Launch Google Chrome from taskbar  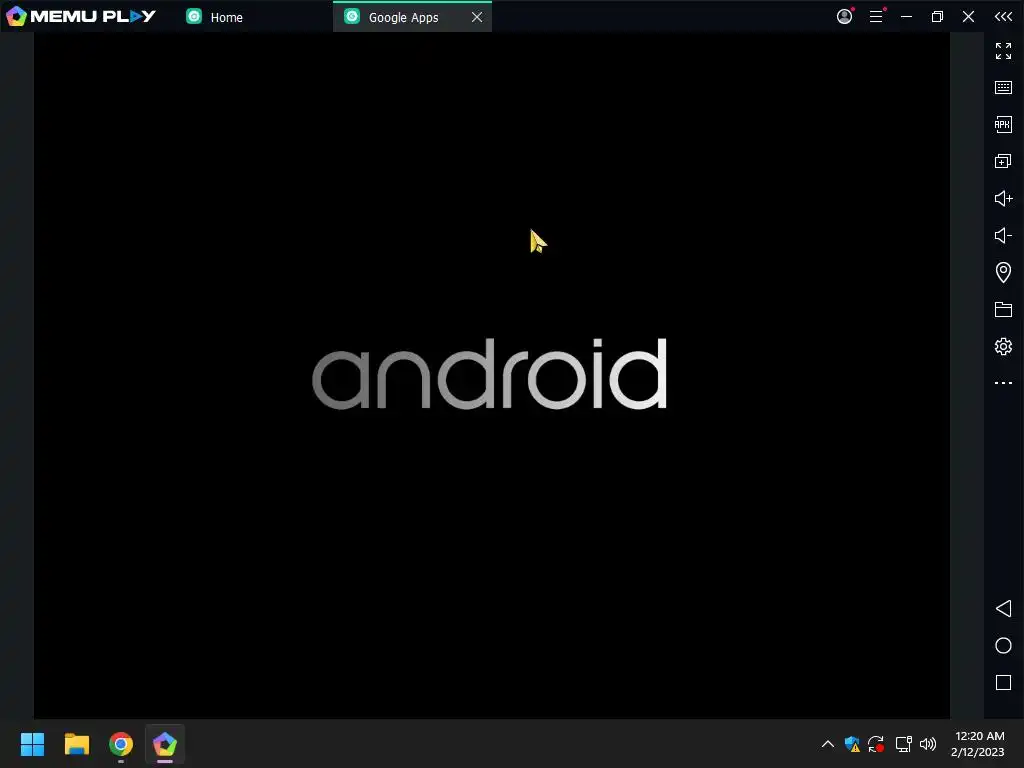[121, 744]
